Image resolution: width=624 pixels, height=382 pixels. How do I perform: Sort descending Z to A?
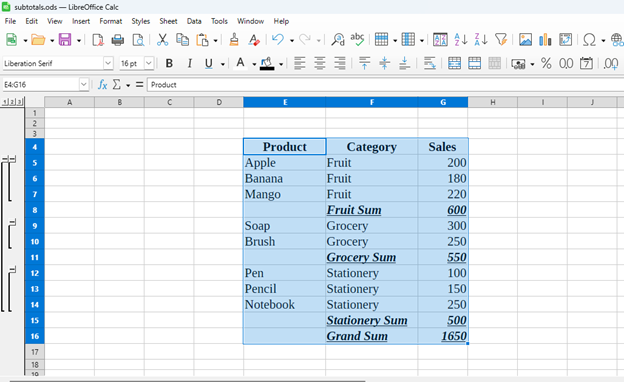click(481, 40)
